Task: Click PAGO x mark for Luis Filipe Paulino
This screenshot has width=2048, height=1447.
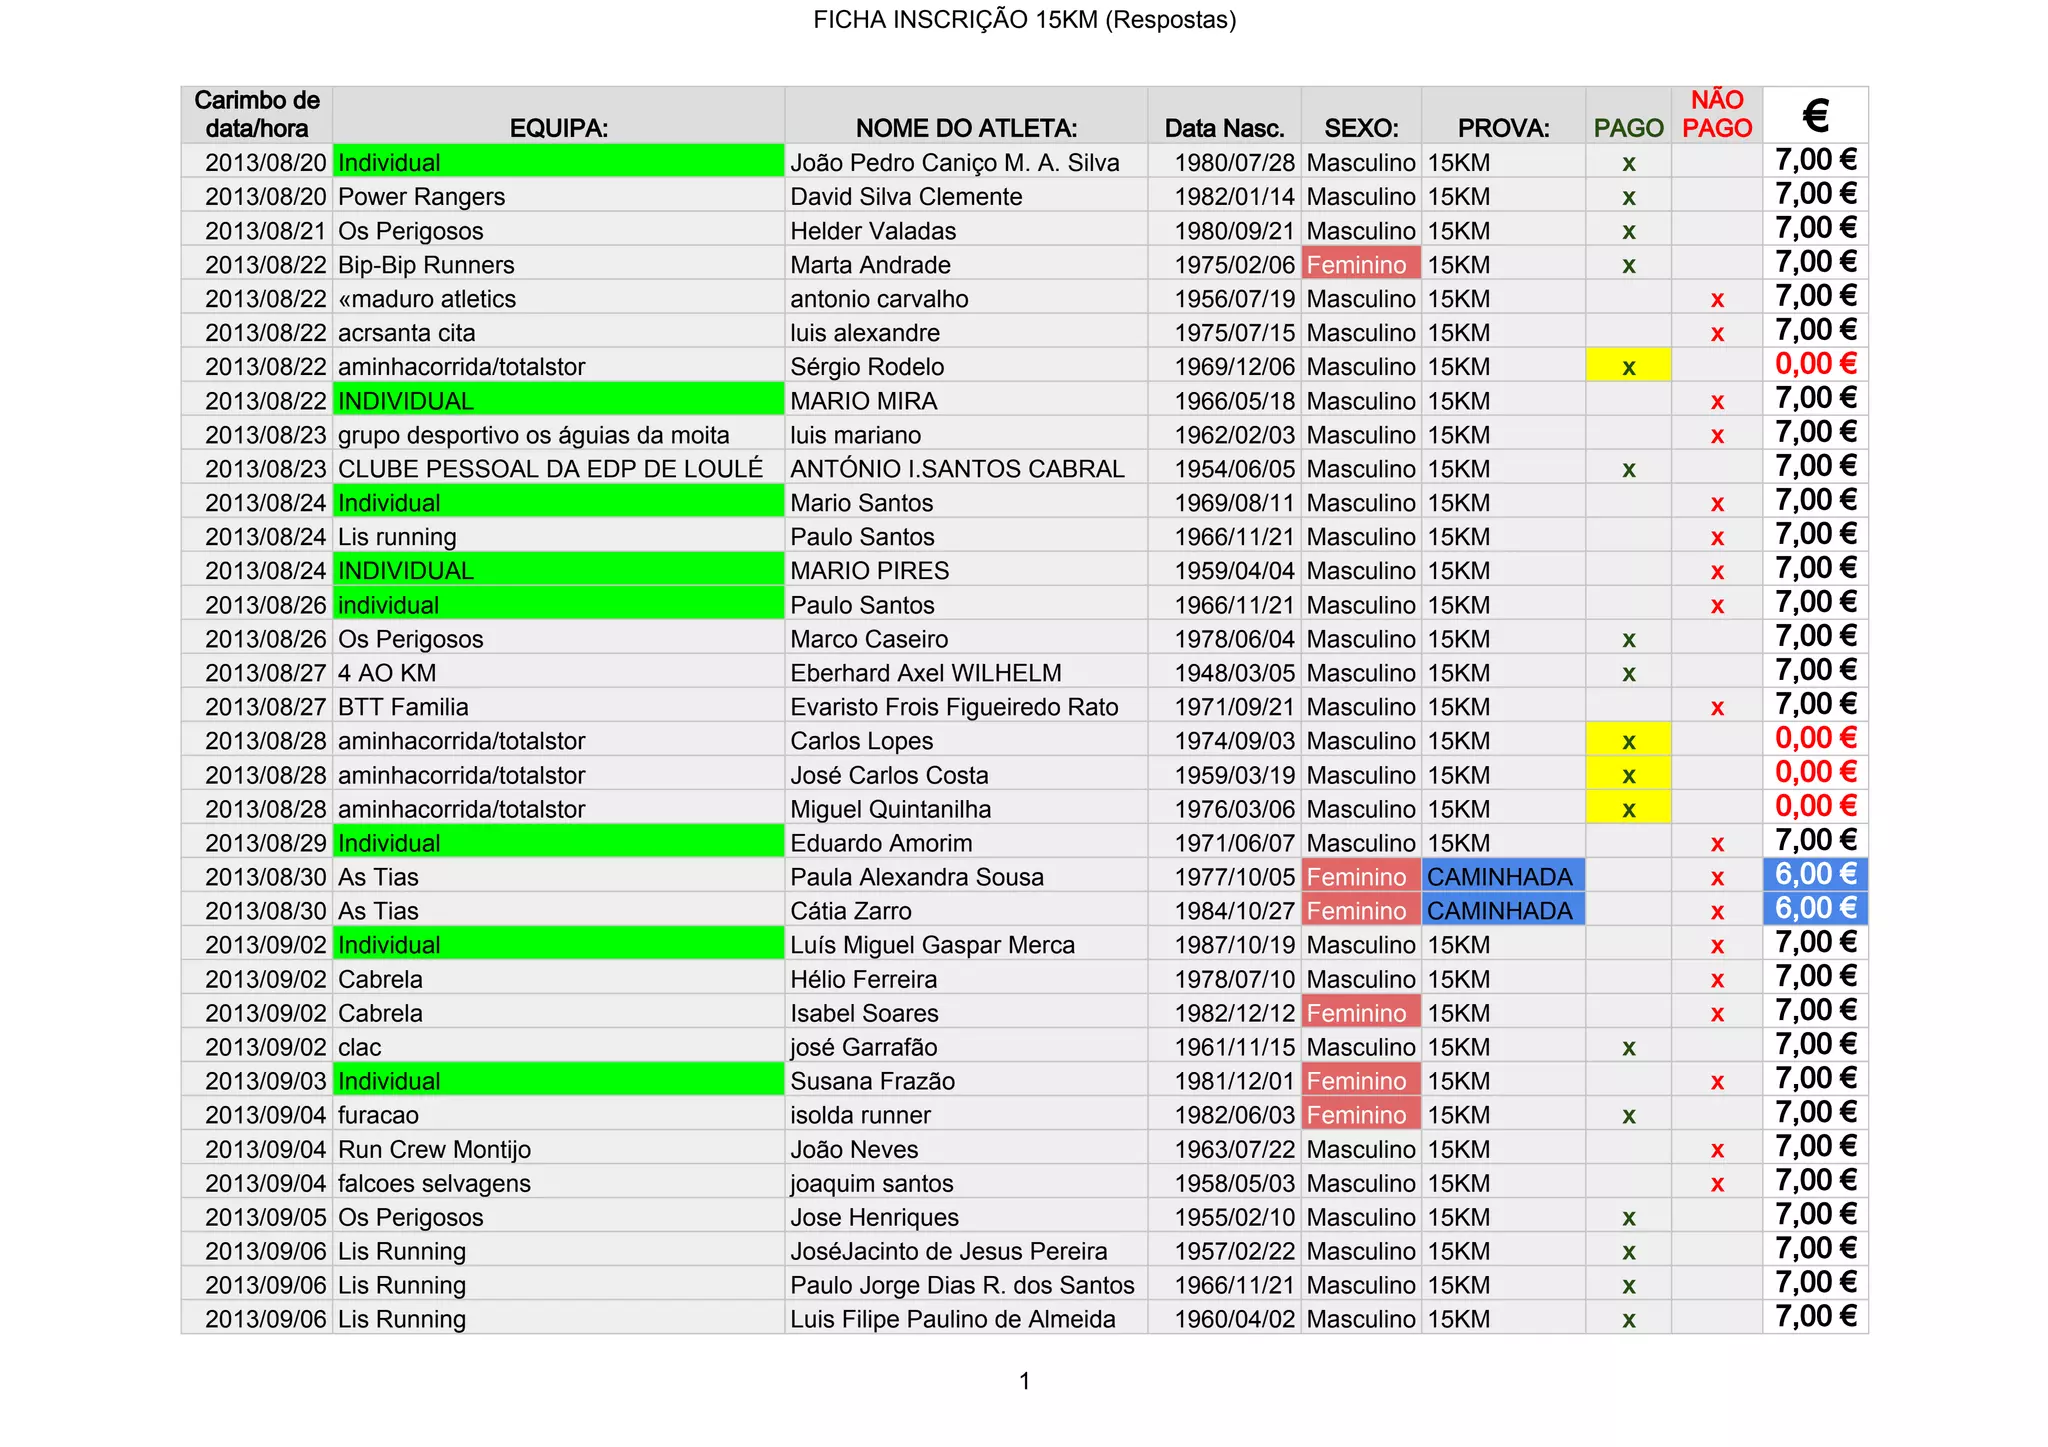Action: pyautogui.click(x=1628, y=1319)
